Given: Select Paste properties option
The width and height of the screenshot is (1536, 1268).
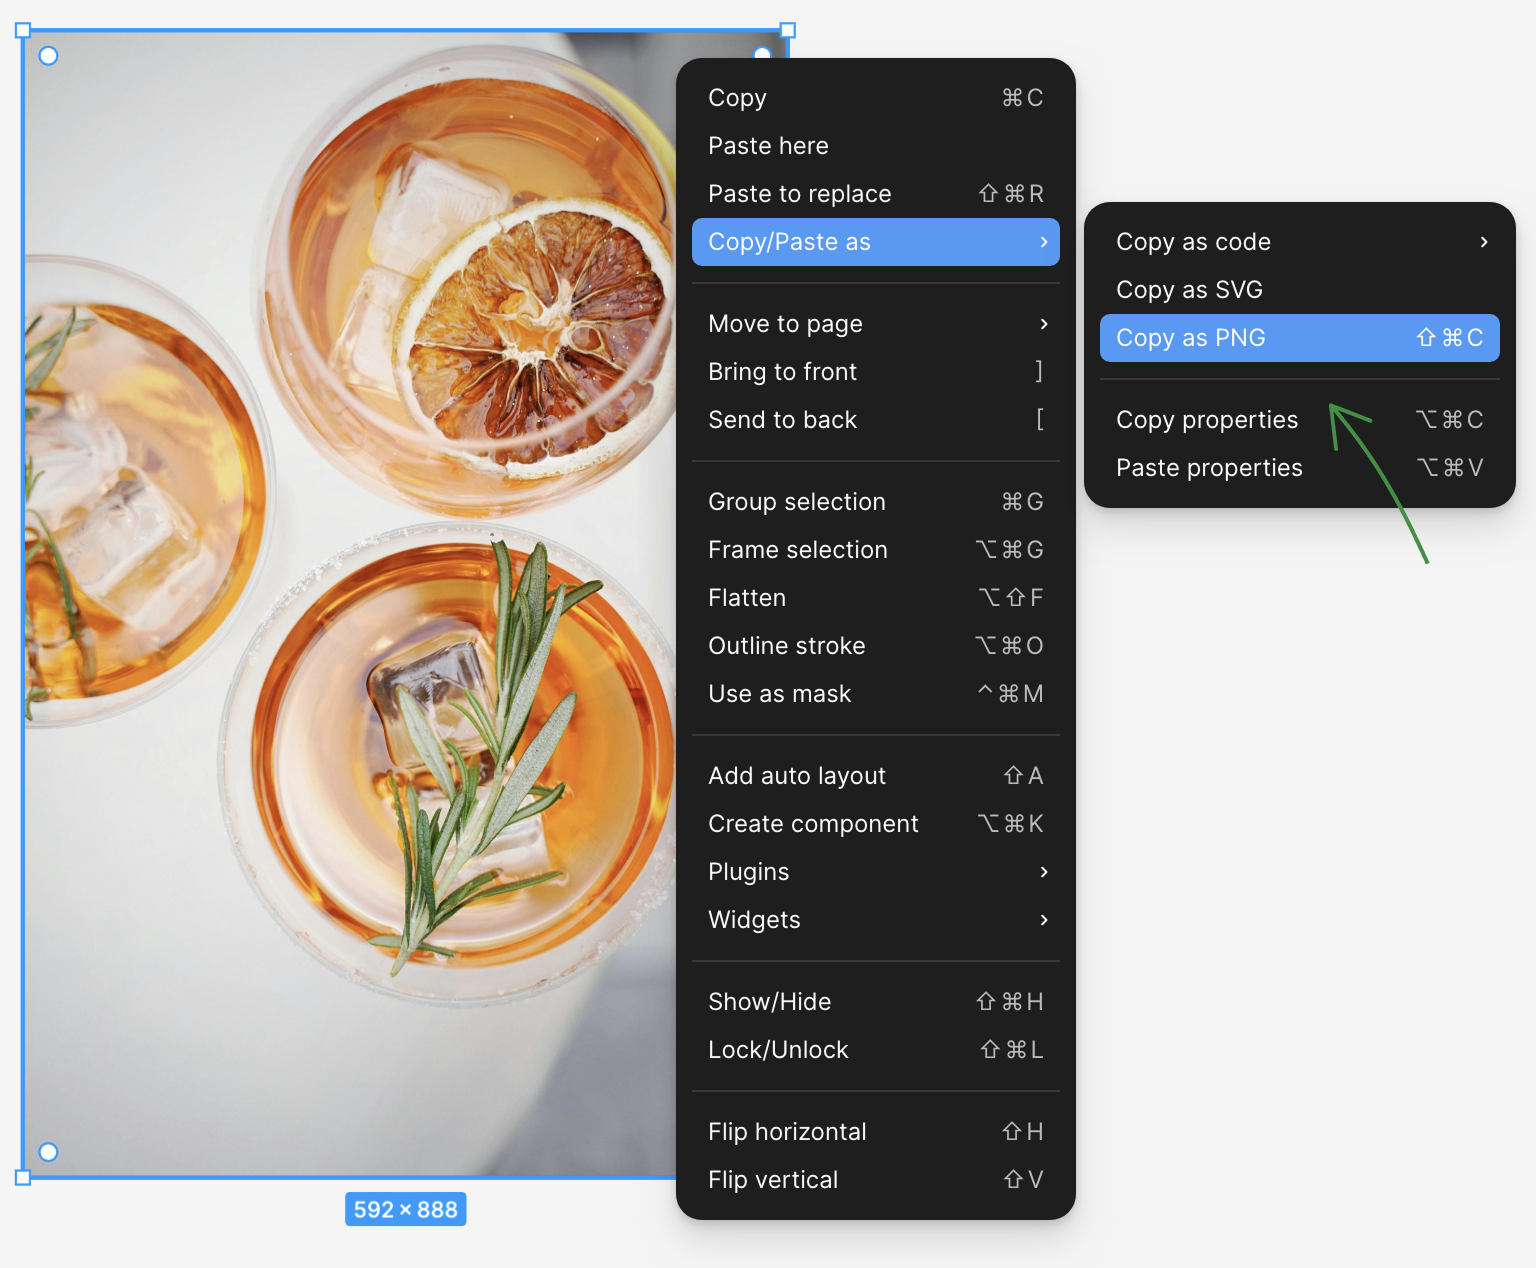Looking at the screenshot, I should pos(1299,468).
